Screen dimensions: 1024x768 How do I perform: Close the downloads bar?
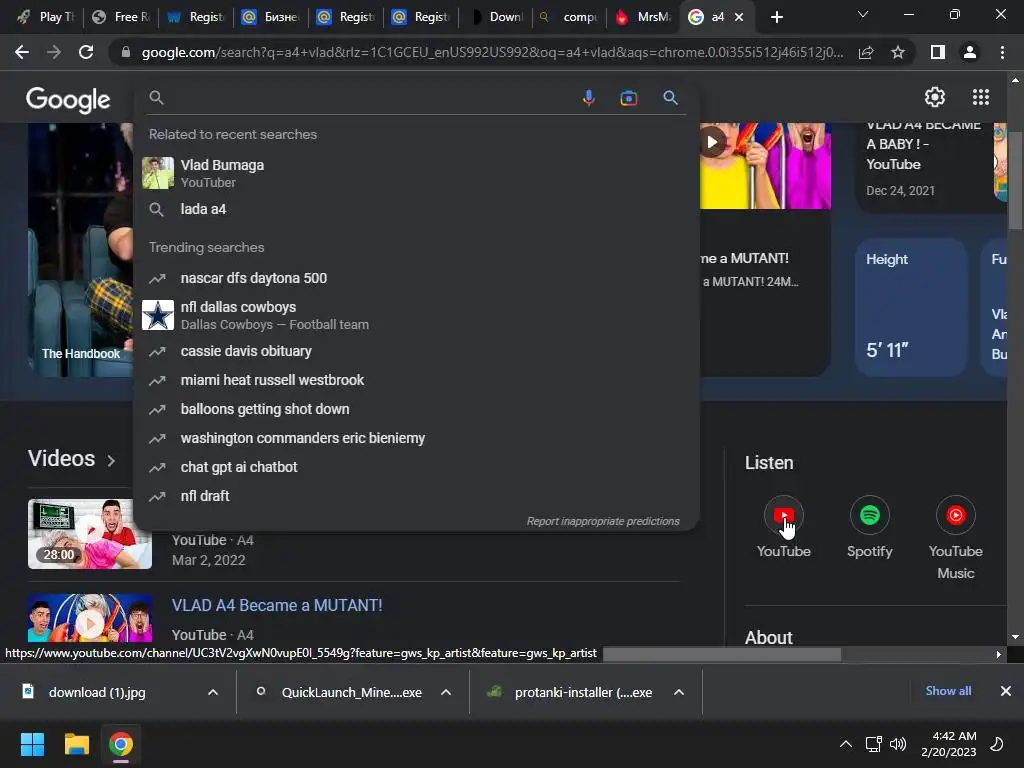tap(1006, 691)
